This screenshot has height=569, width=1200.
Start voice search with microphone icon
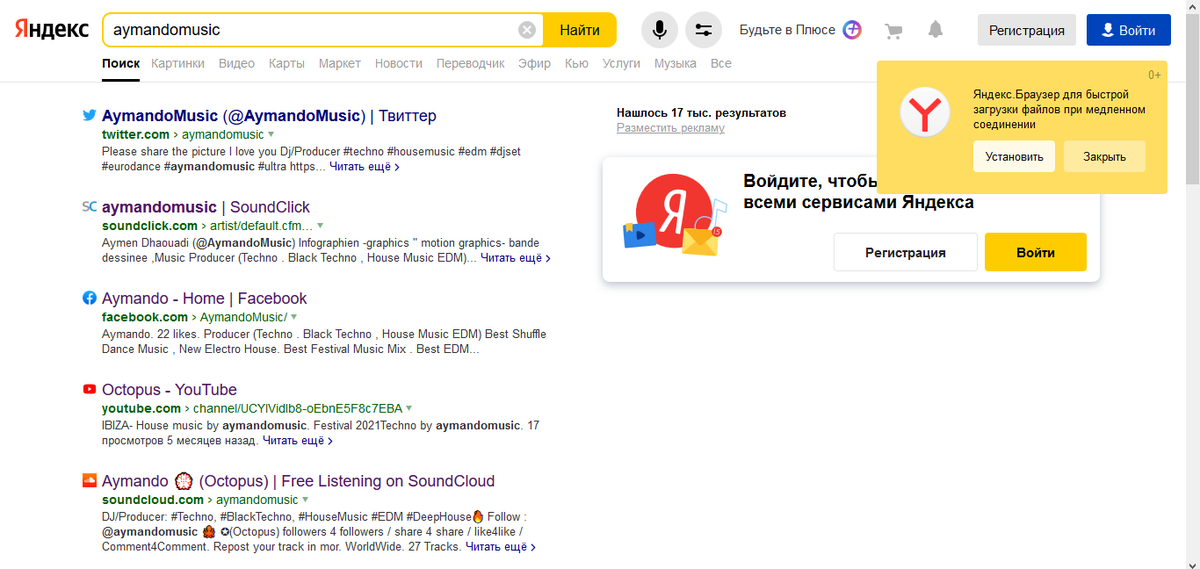[658, 30]
